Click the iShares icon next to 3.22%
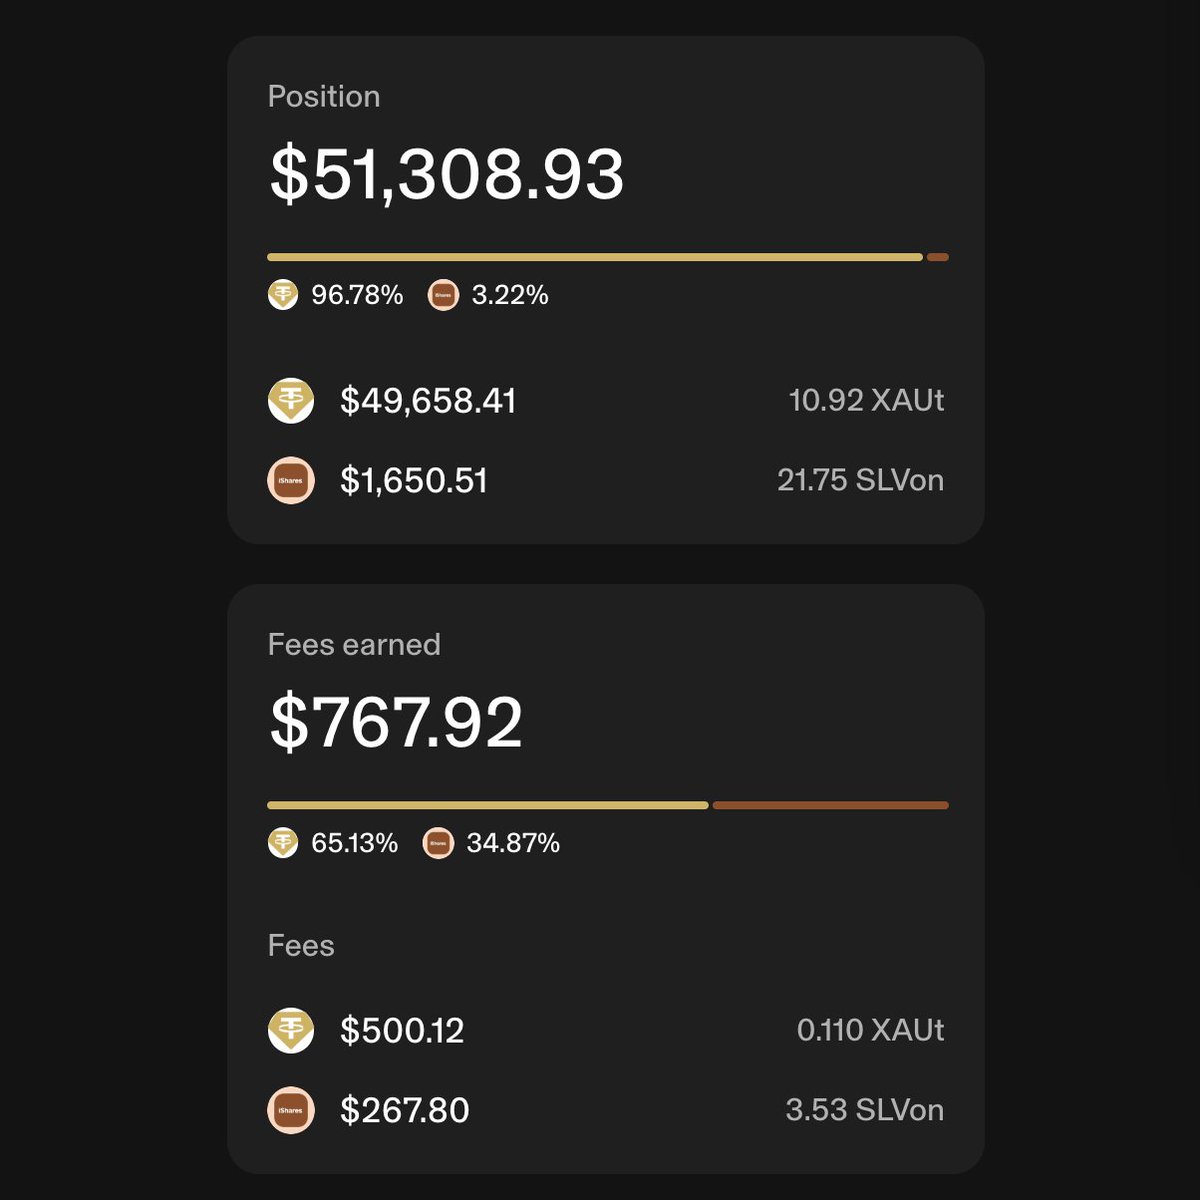 pos(443,295)
